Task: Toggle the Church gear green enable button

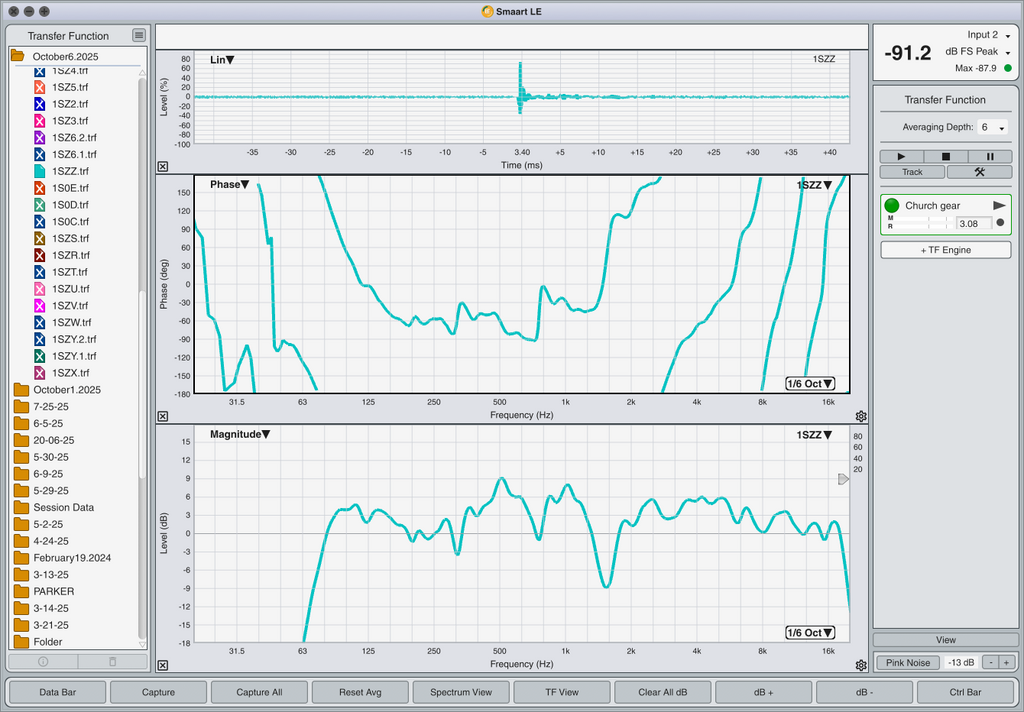Action: (892, 206)
